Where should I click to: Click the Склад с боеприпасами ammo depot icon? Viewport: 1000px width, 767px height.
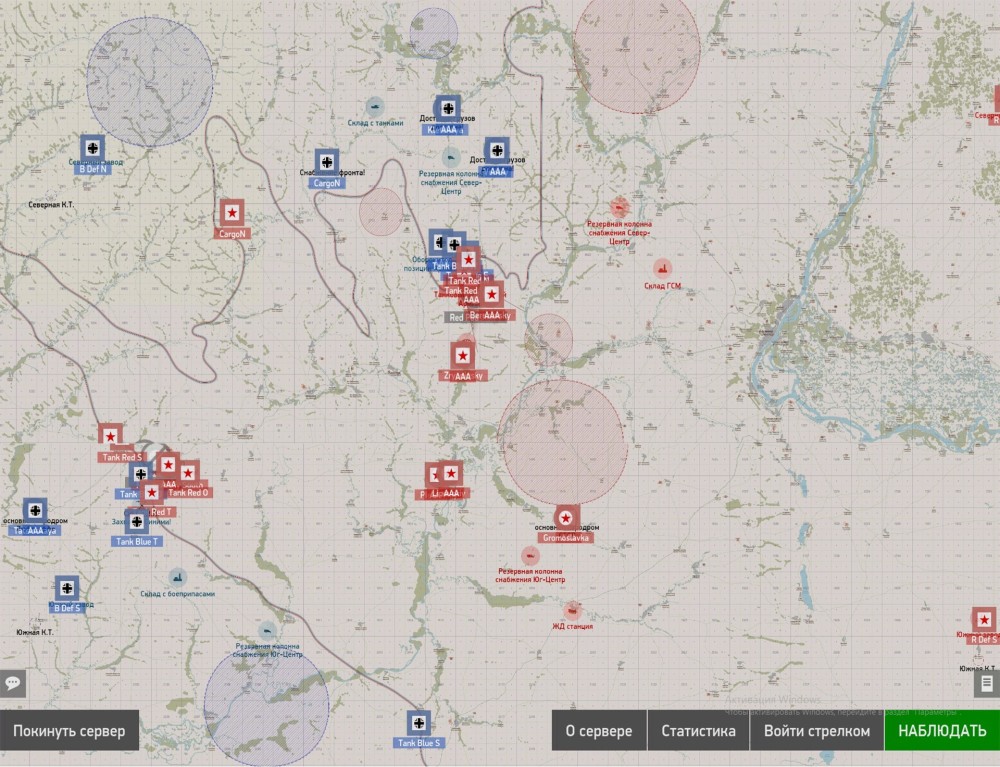(177, 577)
